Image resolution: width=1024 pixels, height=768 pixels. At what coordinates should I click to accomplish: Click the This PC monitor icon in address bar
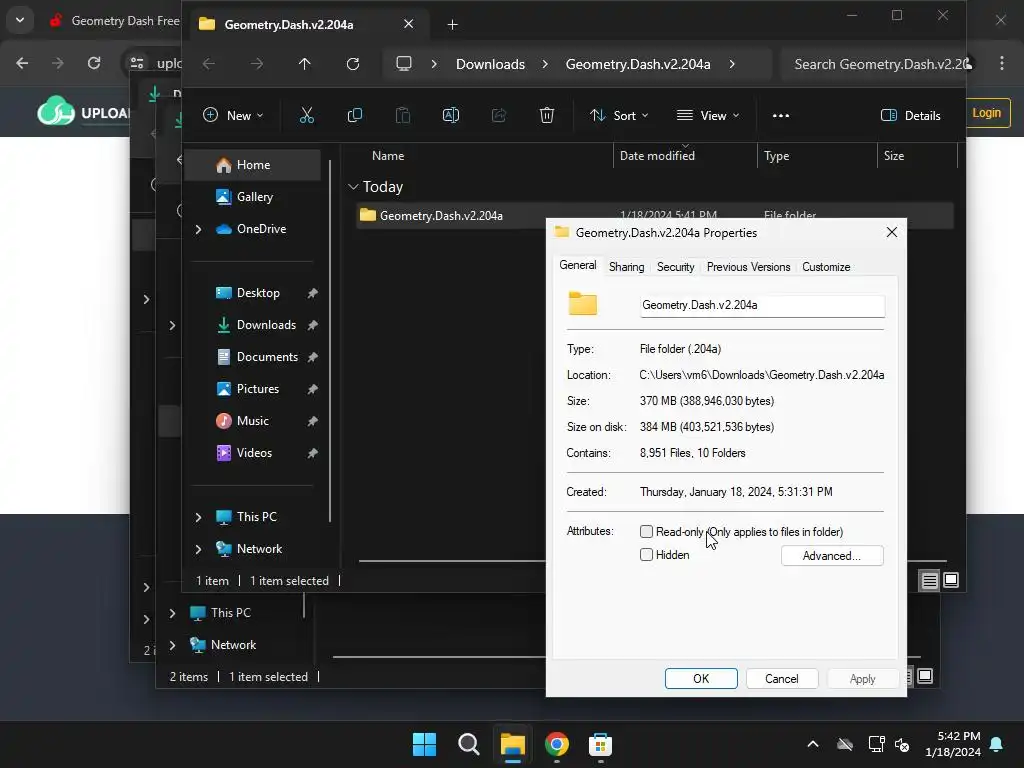[404, 64]
